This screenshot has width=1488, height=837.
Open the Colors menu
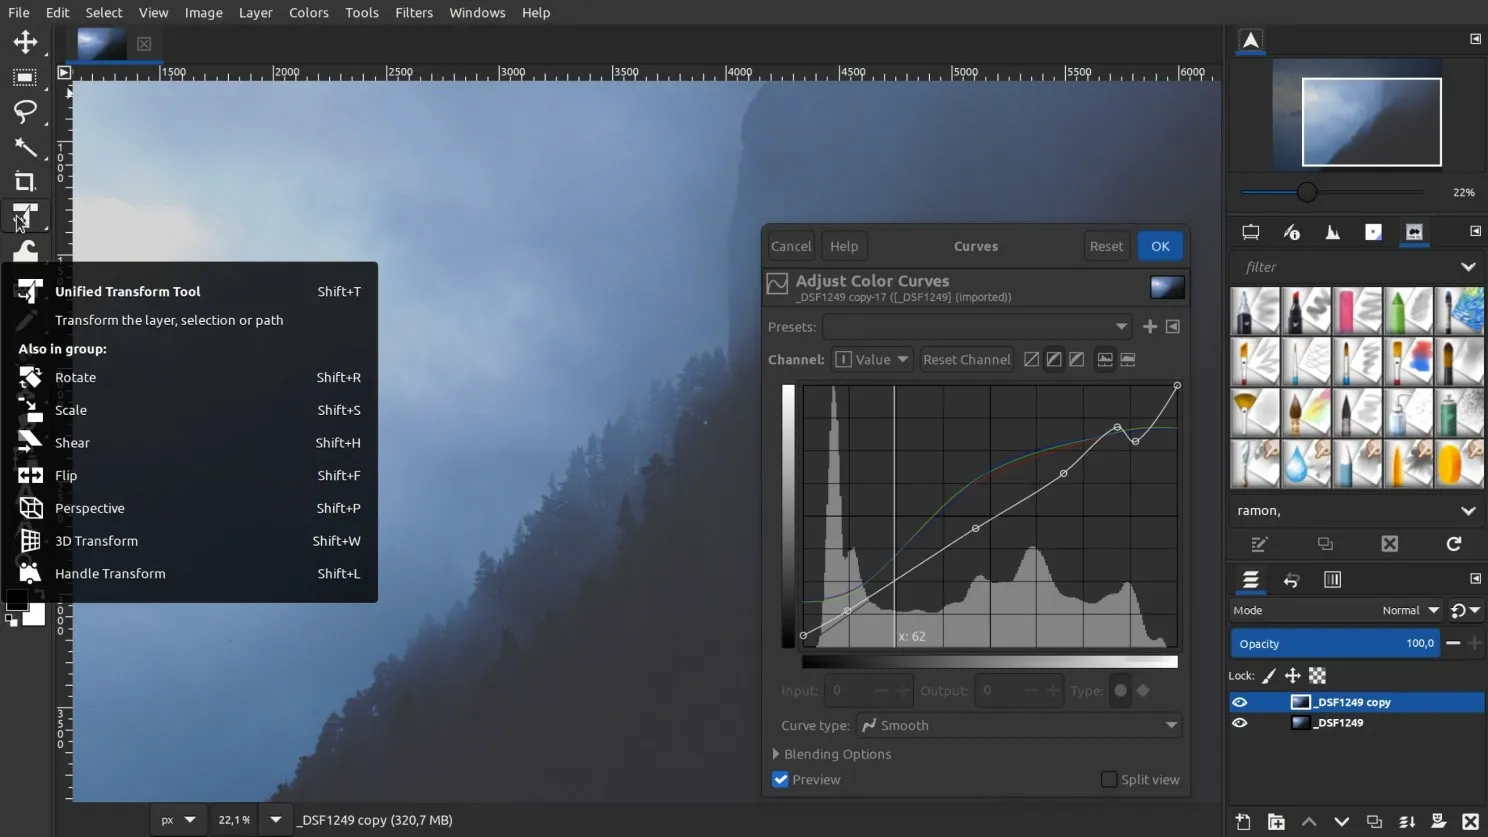308,12
